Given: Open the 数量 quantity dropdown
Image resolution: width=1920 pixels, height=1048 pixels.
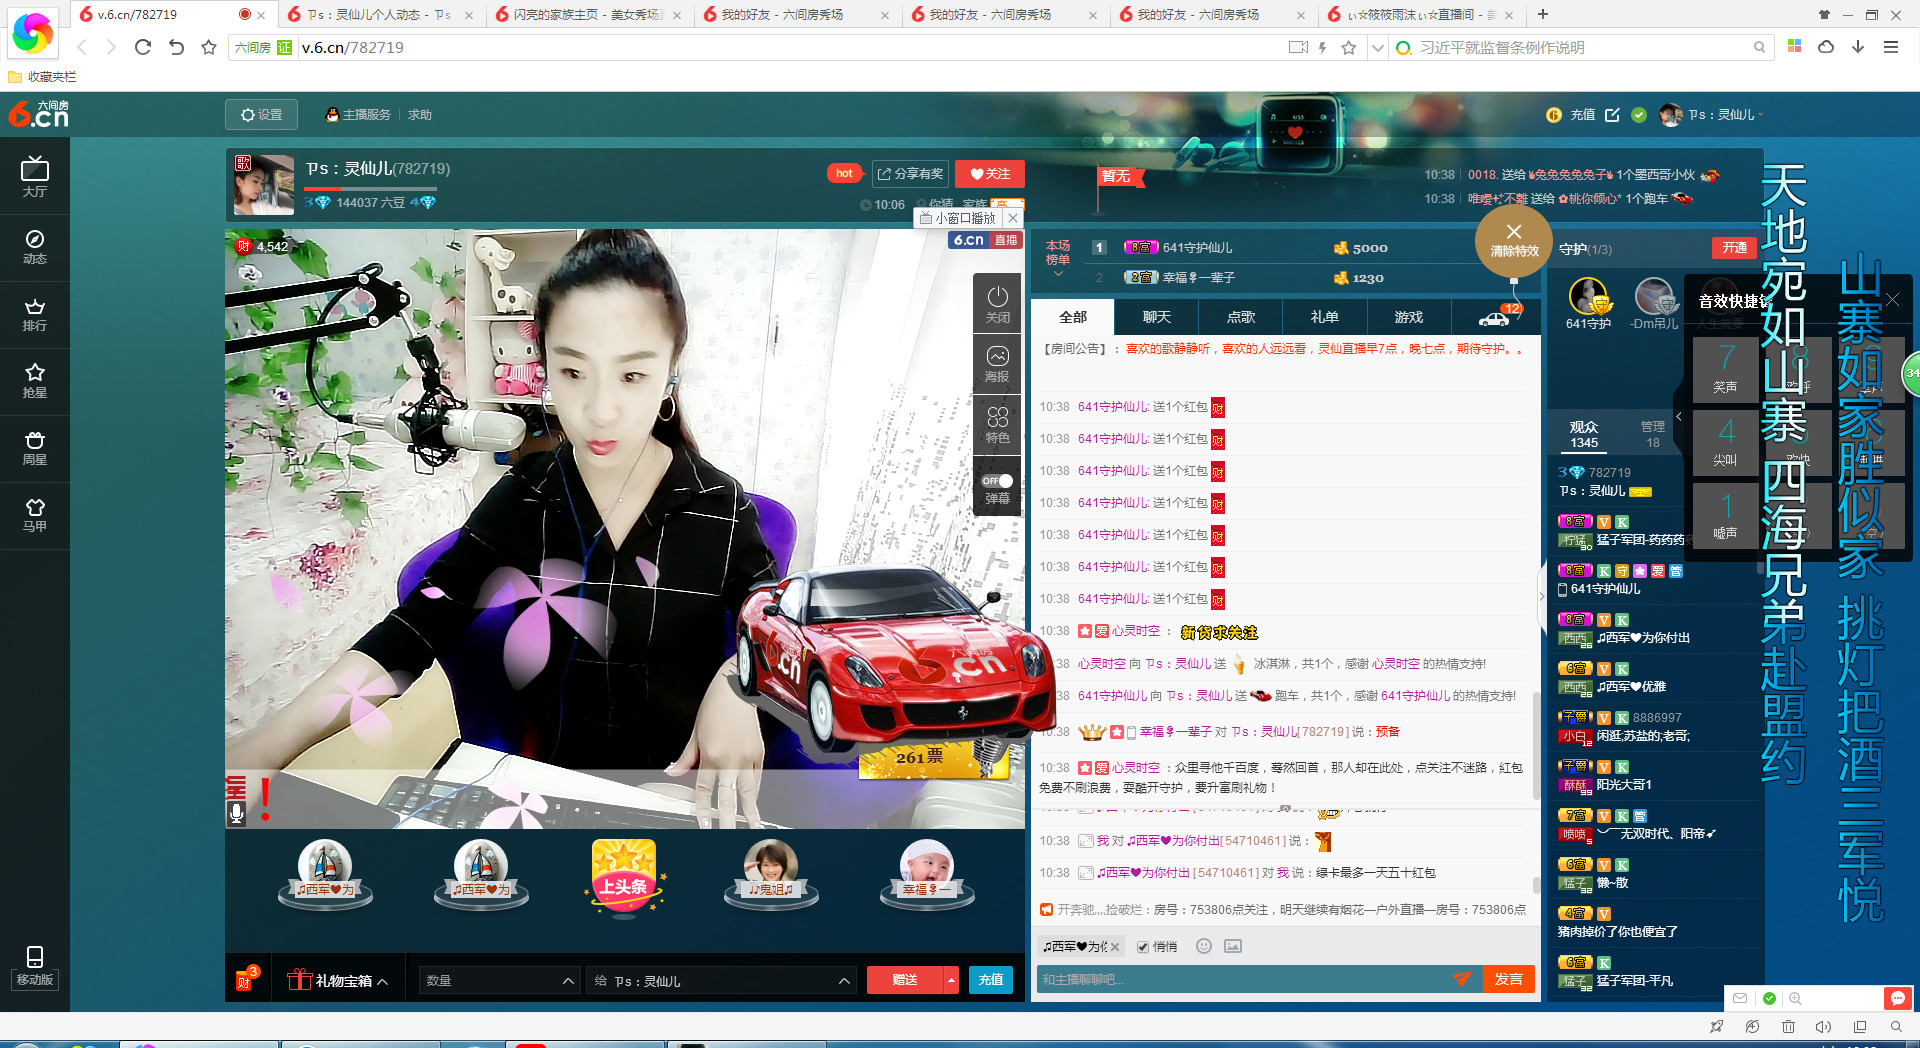Looking at the screenshot, I should point(499,980).
